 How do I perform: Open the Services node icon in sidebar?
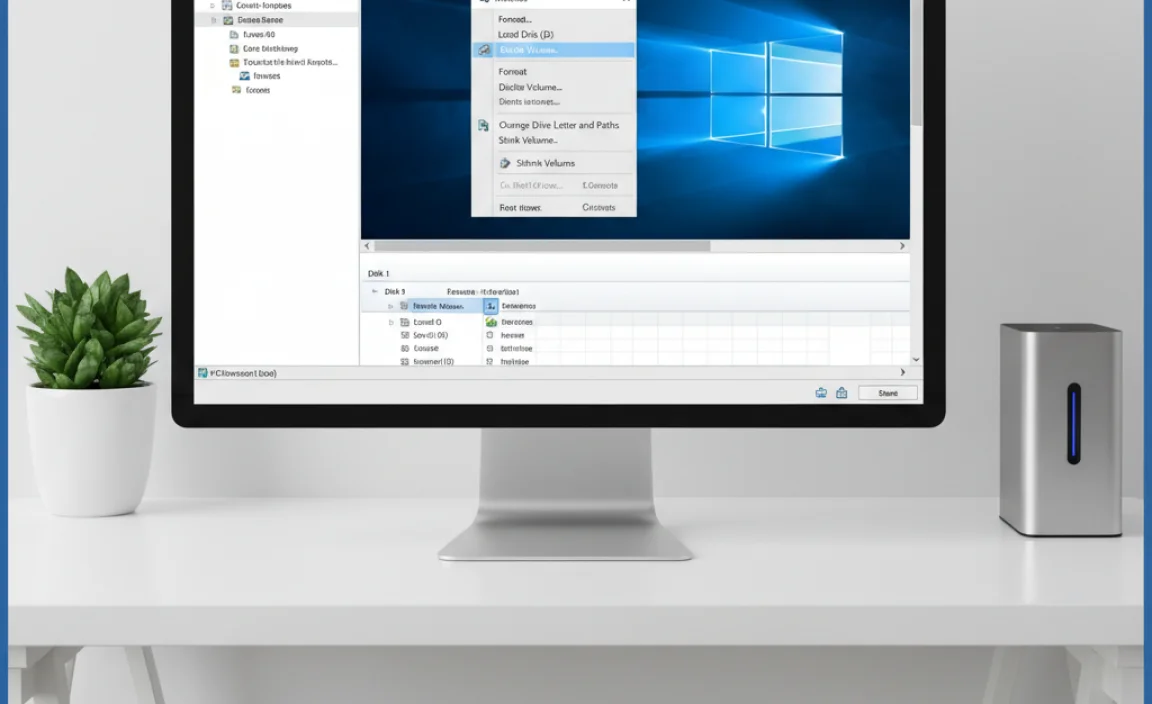[x=236, y=90]
